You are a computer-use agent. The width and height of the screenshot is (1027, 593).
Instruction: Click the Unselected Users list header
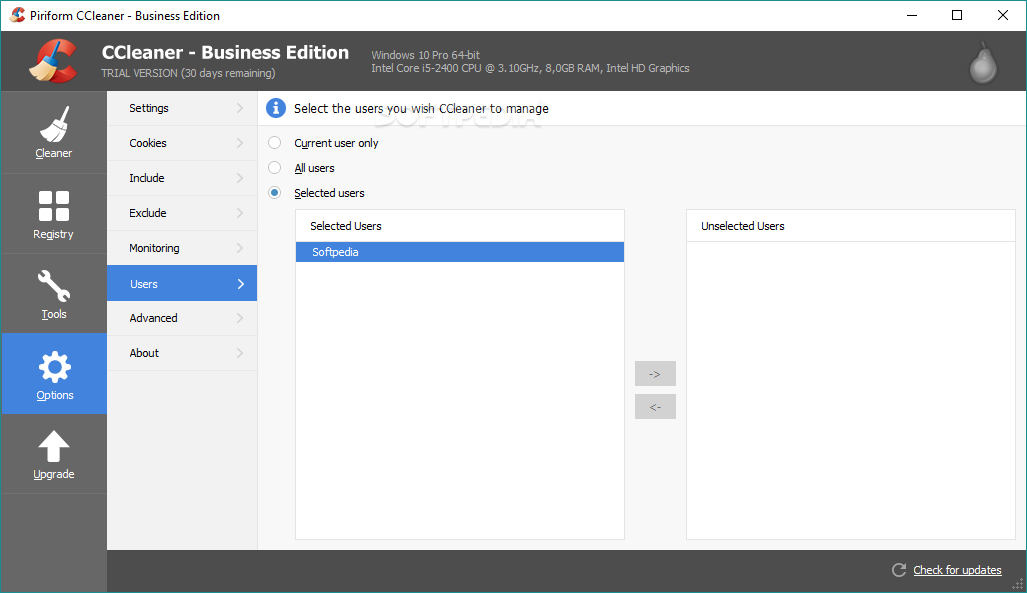pos(851,226)
